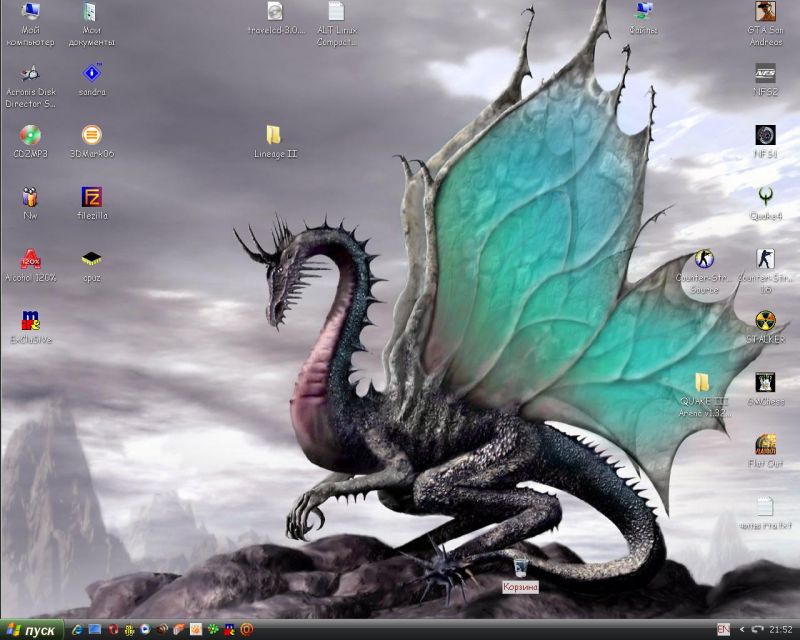
Task: Launch the green ICQ flower icon
Action: (213, 630)
